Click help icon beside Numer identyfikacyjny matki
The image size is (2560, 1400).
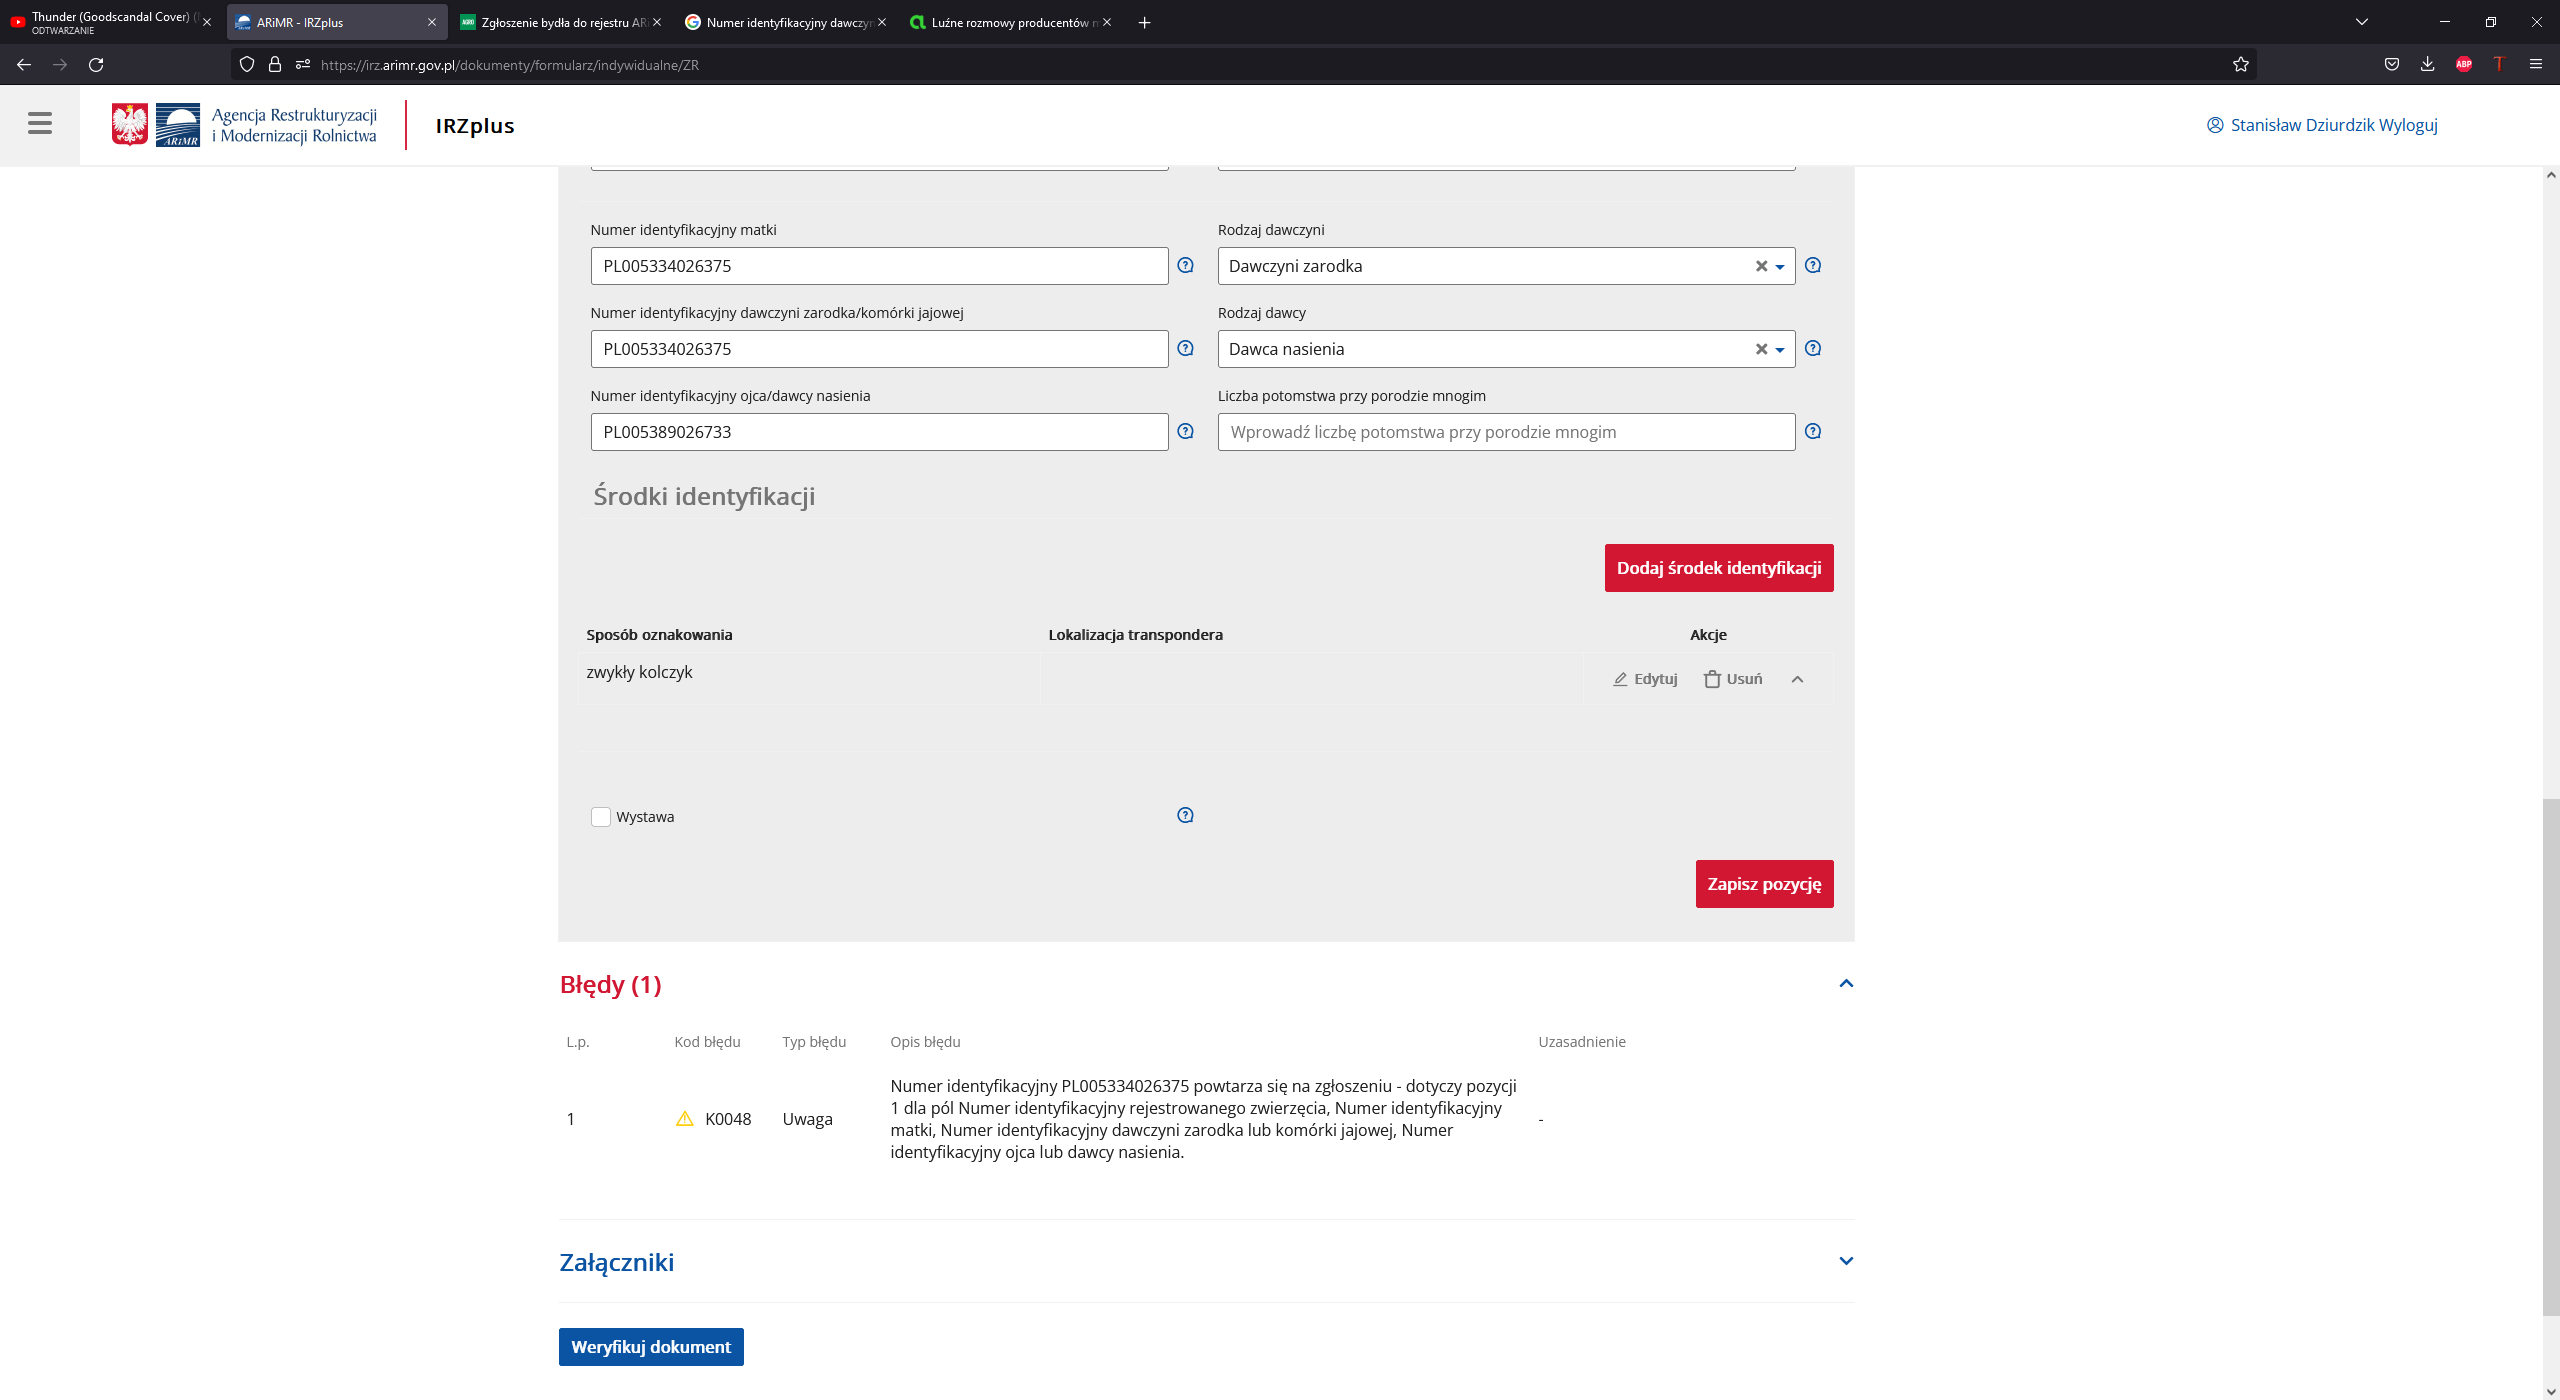click(x=1185, y=266)
